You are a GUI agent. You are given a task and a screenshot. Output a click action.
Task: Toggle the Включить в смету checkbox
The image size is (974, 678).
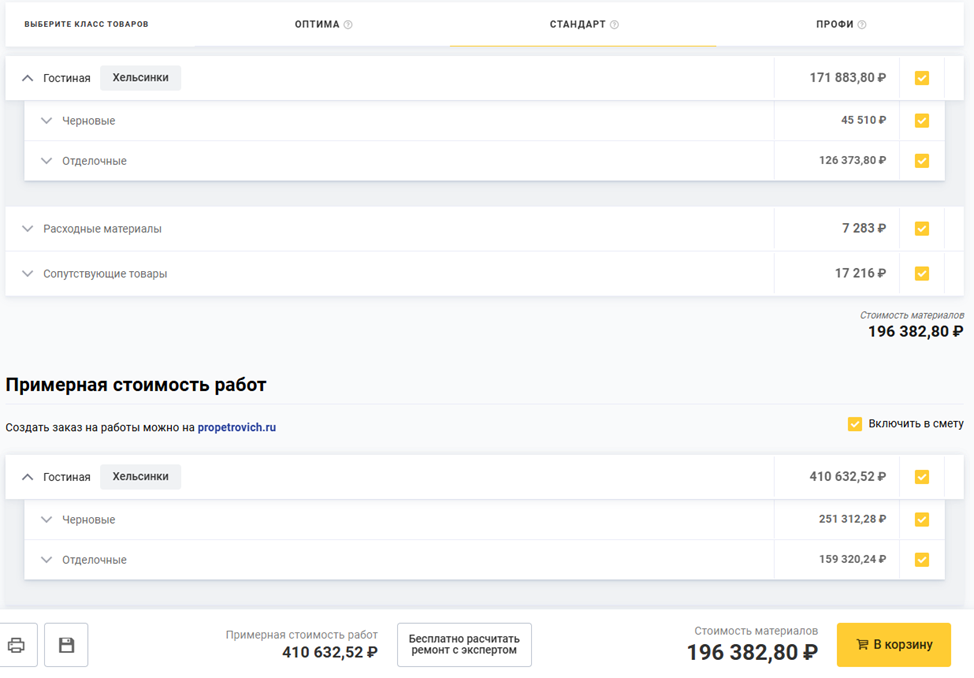click(855, 424)
